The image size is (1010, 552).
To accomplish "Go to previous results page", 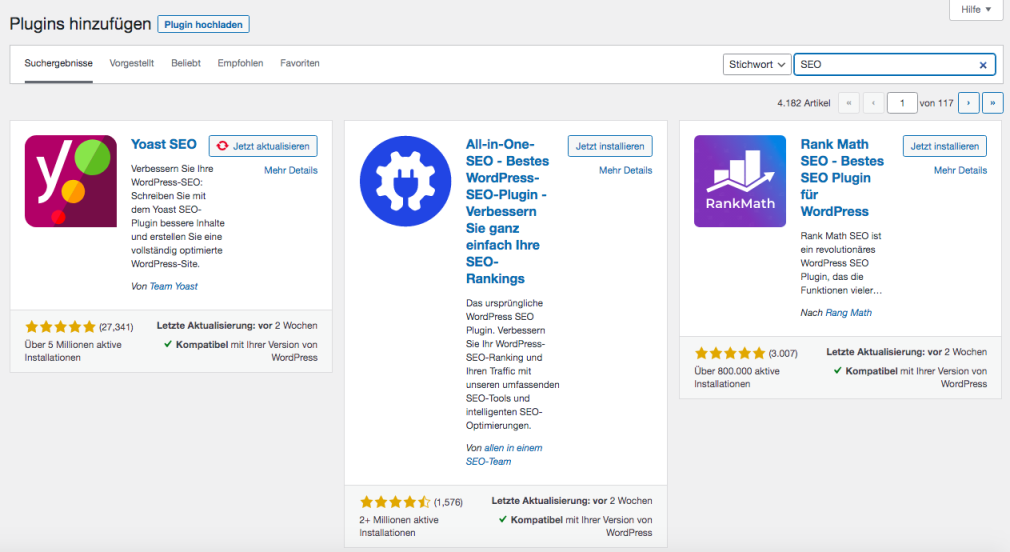I will coord(873,103).
